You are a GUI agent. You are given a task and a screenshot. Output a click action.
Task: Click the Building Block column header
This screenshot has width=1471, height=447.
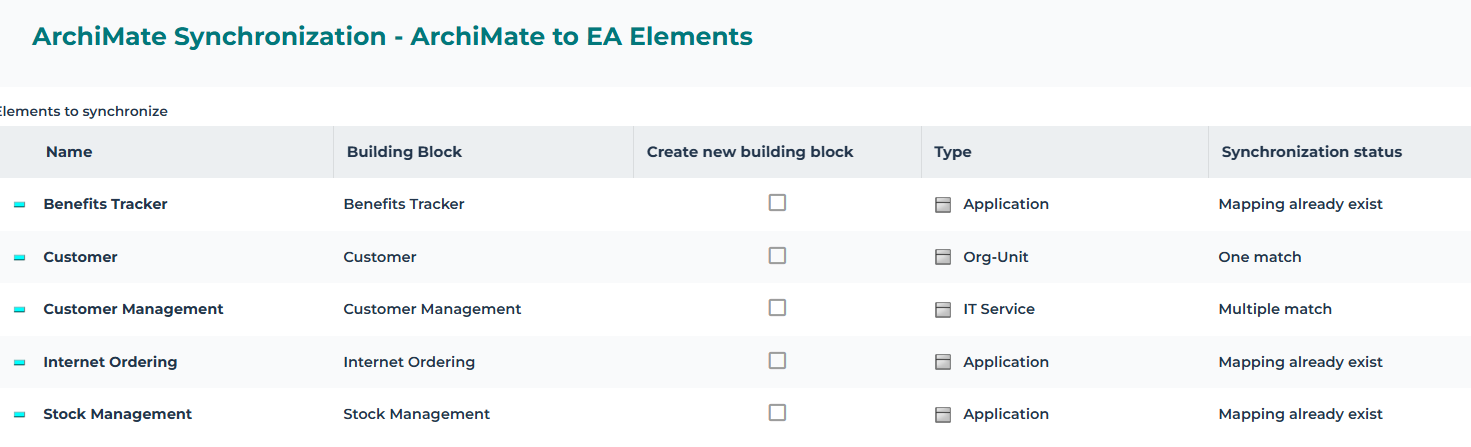tap(404, 152)
